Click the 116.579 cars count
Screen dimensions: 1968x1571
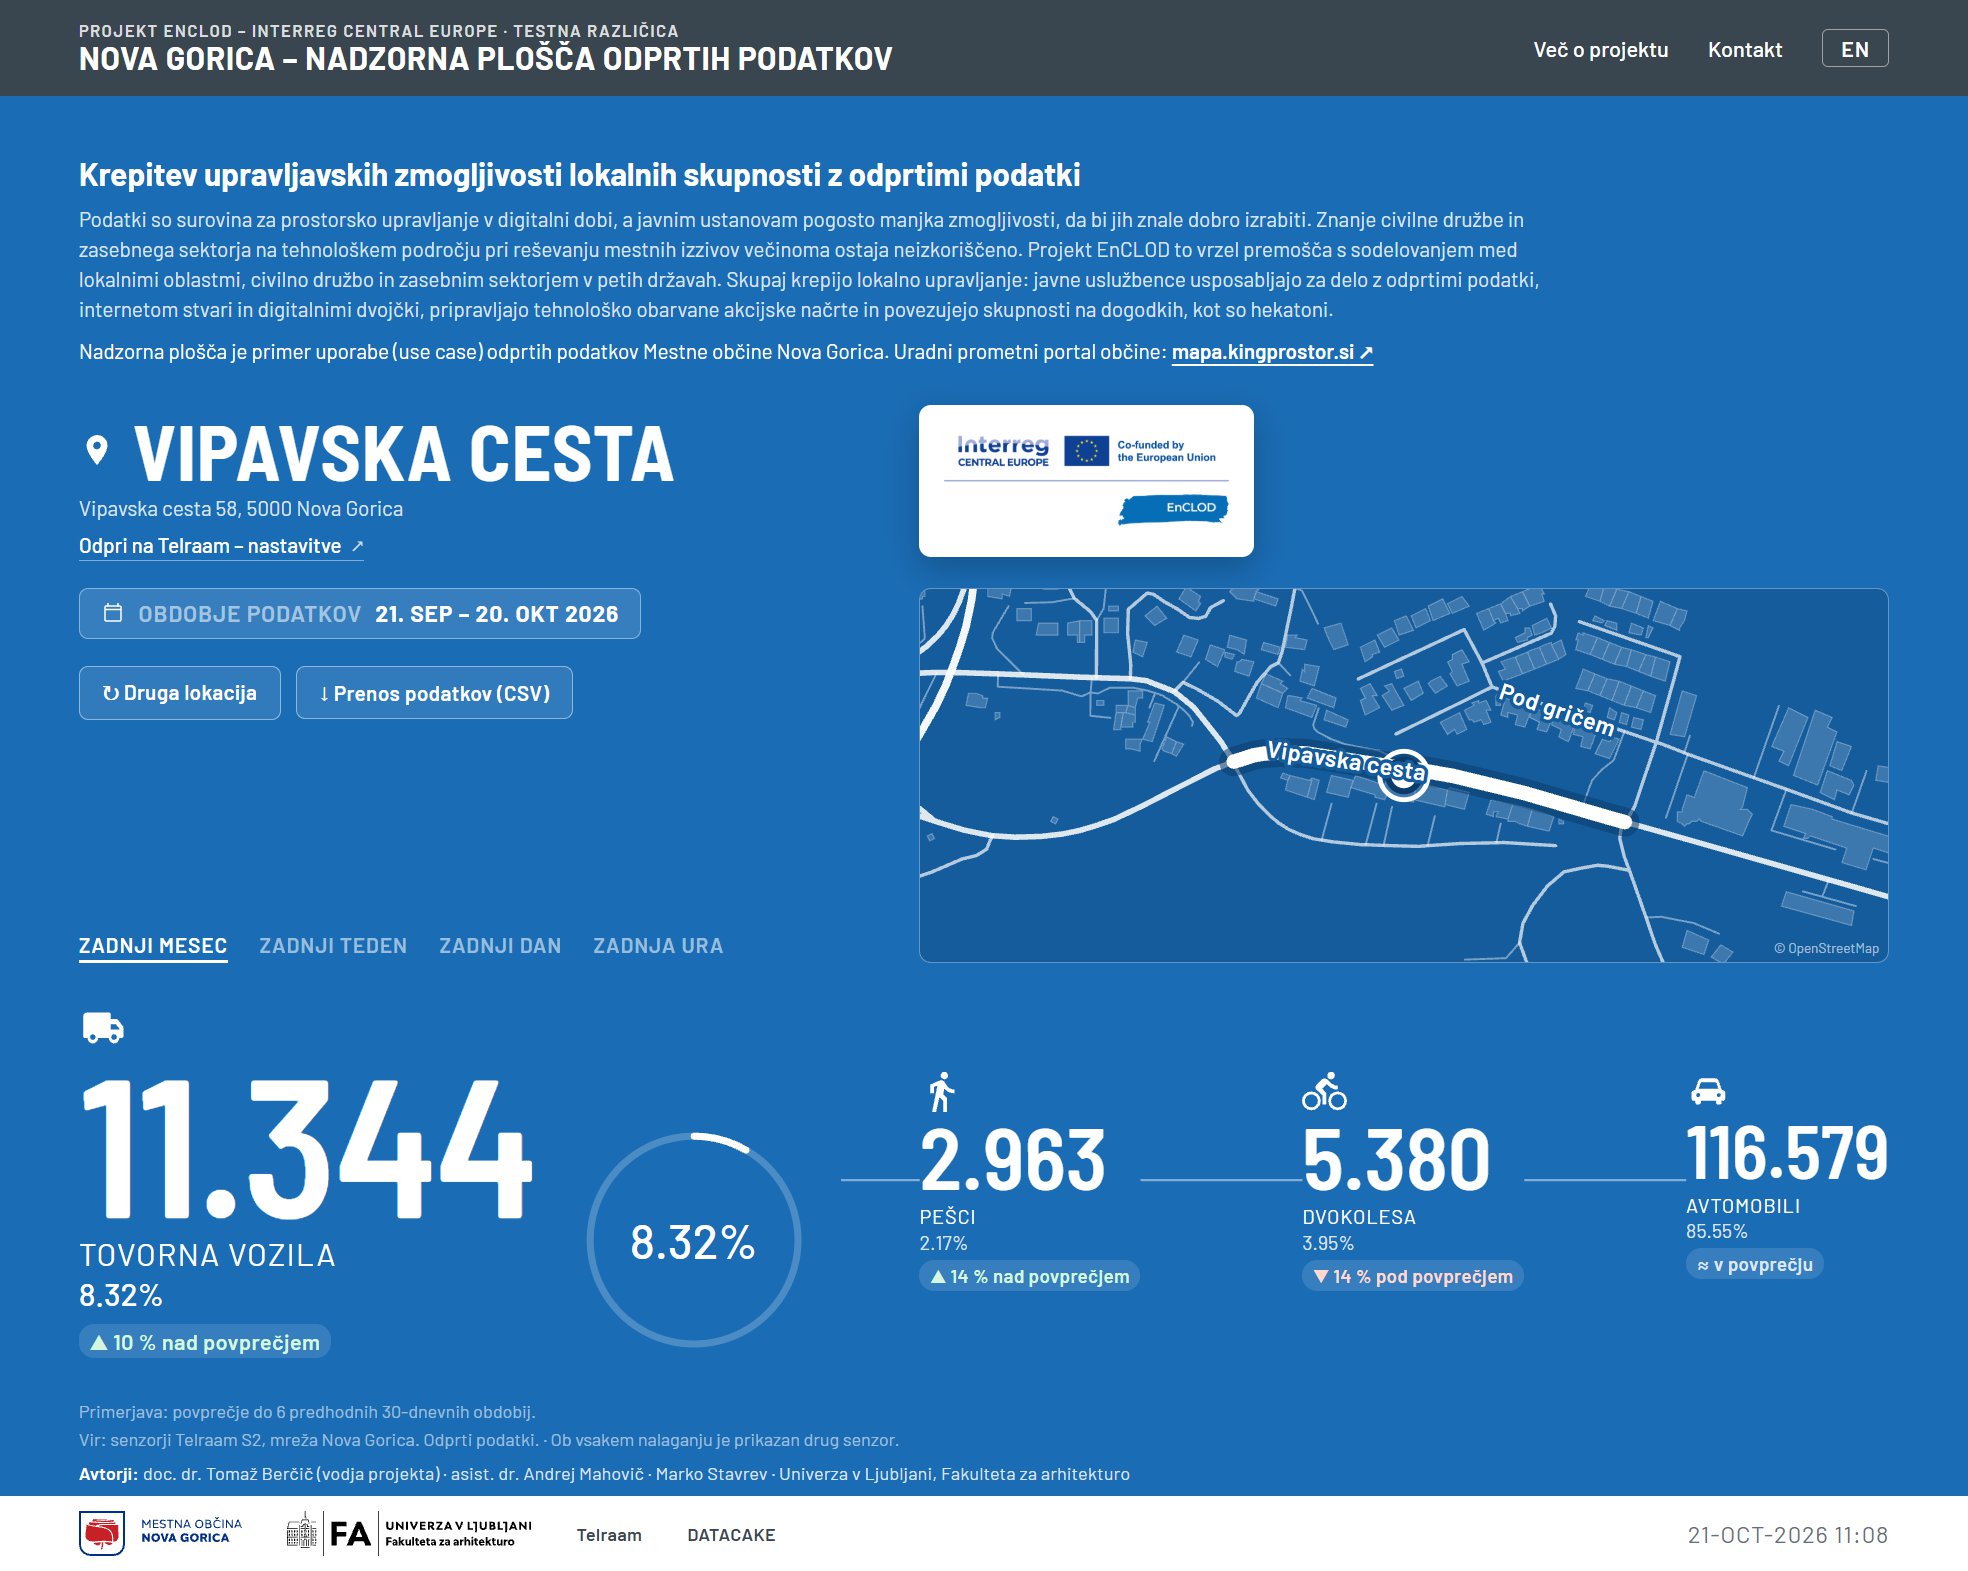[x=1787, y=1152]
